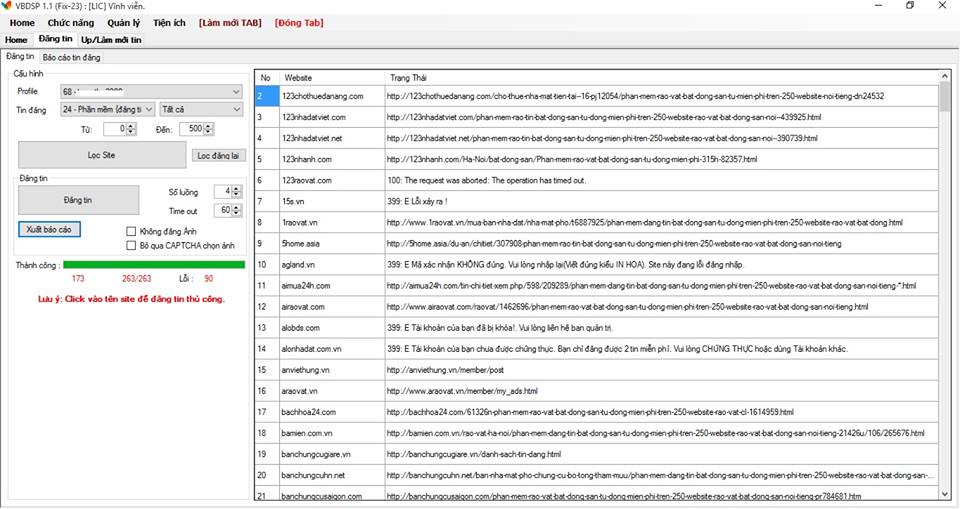Click Làm mới TAB menu item
This screenshot has width=960, height=509.
tap(230, 23)
